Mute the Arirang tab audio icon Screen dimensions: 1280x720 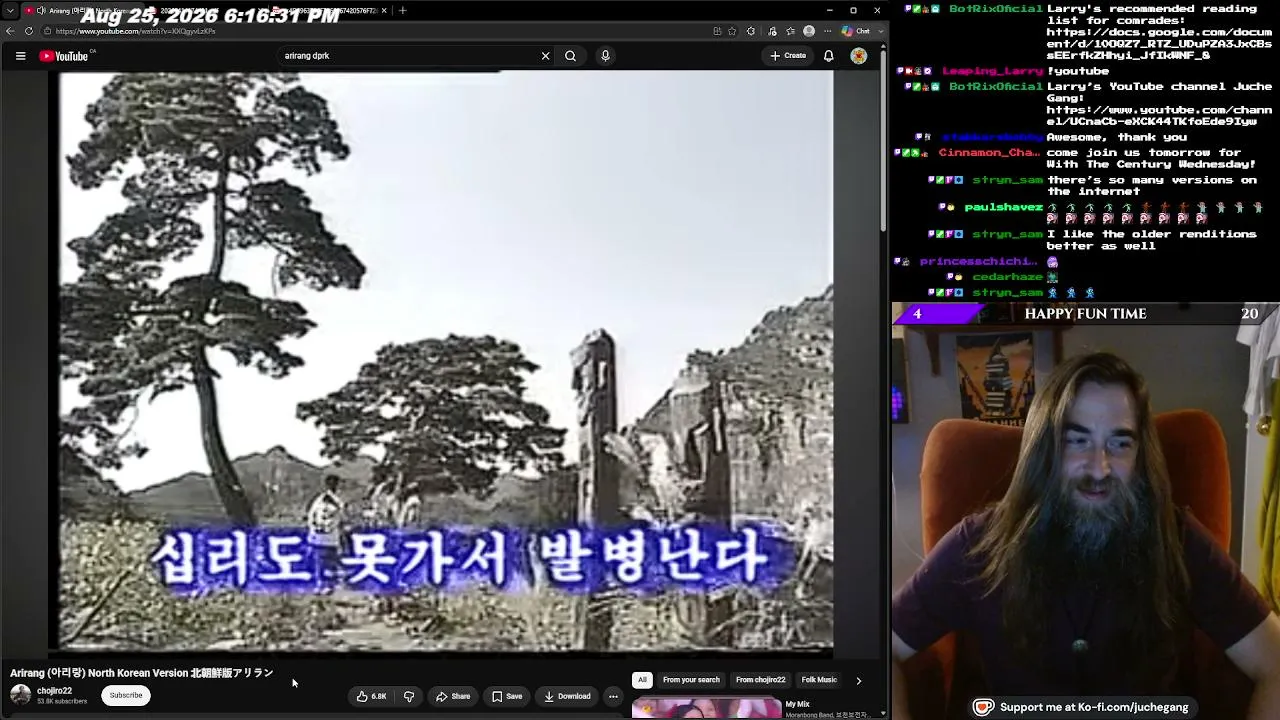click(x=41, y=10)
